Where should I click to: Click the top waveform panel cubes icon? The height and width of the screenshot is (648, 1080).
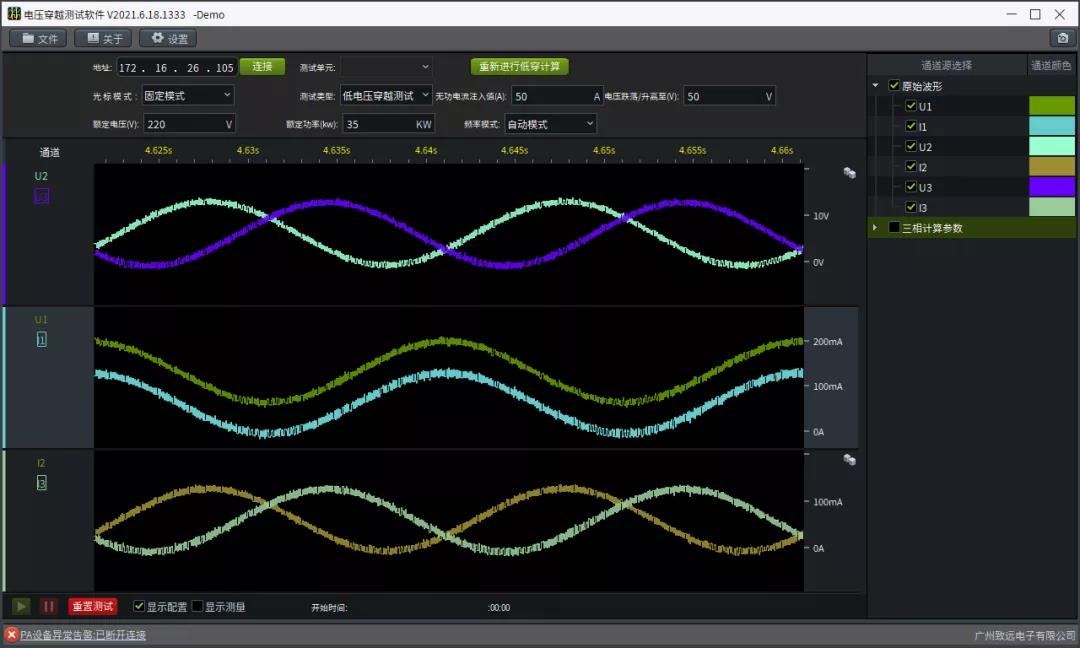849,173
